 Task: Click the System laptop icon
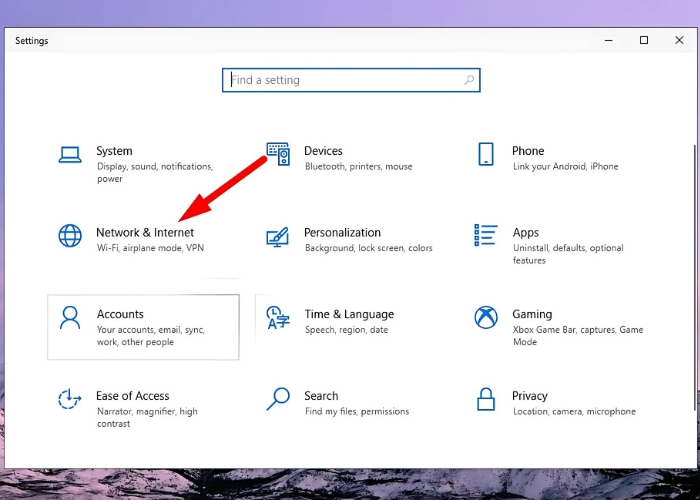click(70, 154)
